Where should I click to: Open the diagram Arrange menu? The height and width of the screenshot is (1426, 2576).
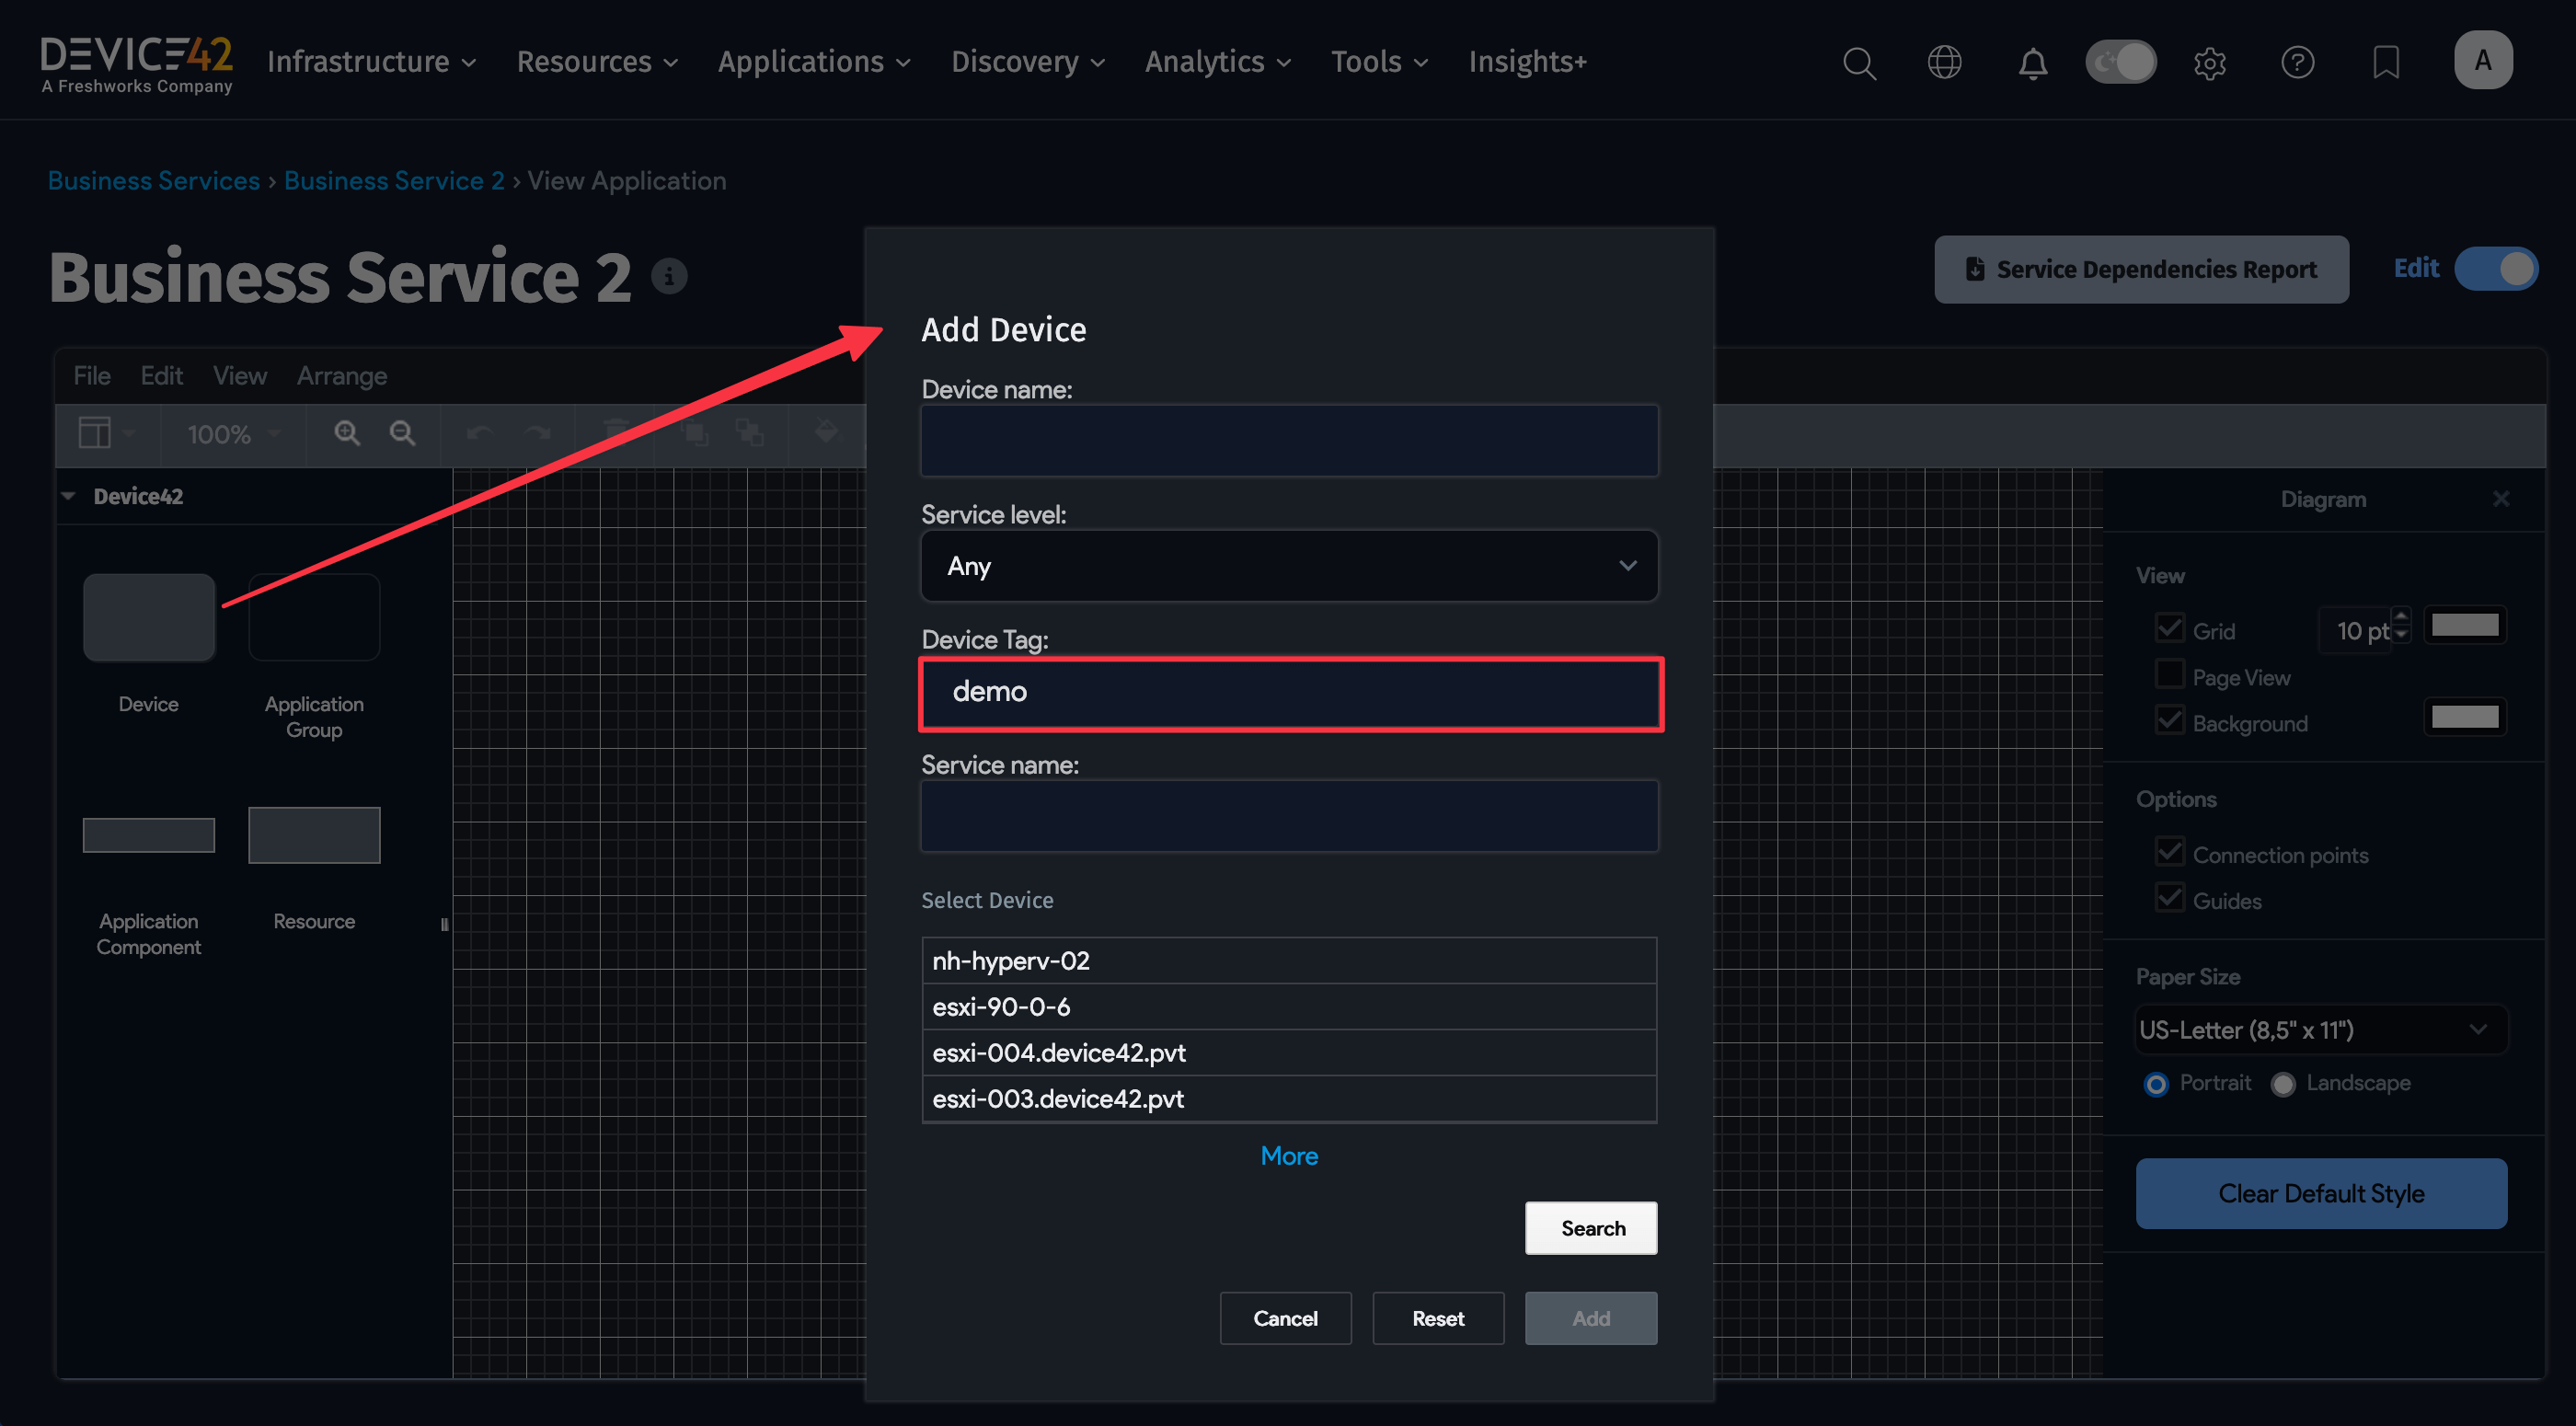click(342, 376)
